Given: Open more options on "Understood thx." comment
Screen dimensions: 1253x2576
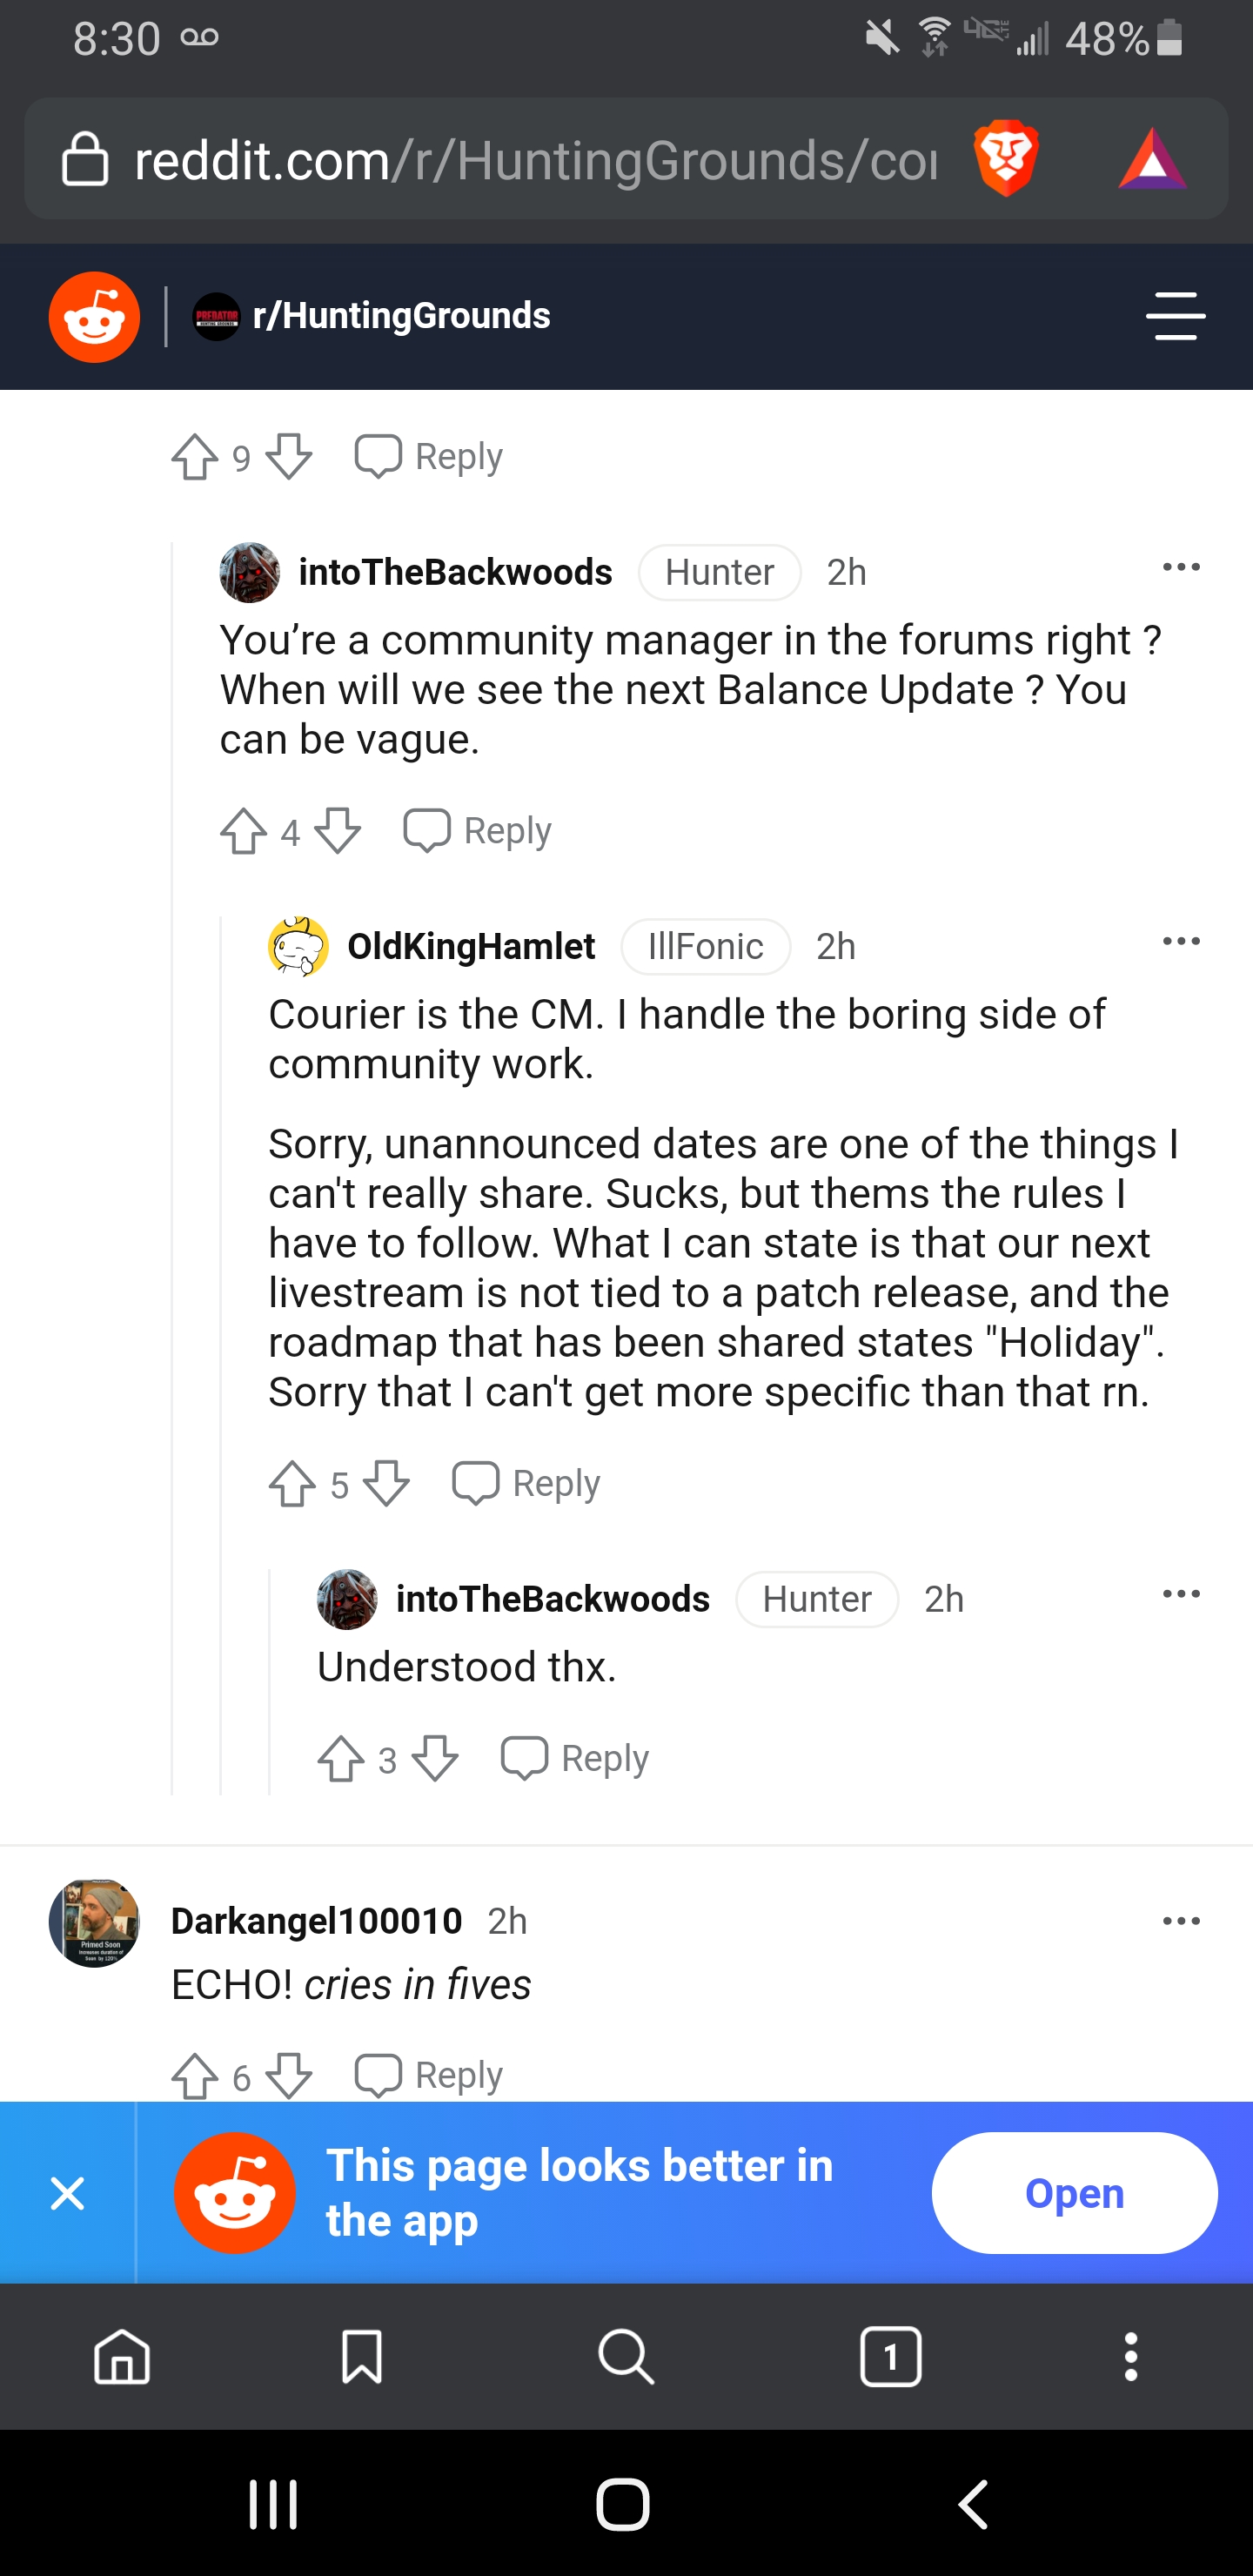Looking at the screenshot, I should point(1181,1593).
